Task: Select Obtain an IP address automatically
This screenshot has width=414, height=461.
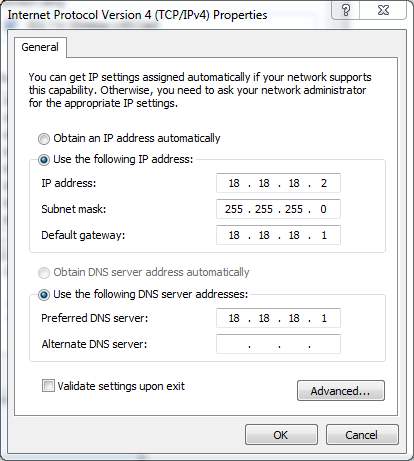Action: click(44, 139)
